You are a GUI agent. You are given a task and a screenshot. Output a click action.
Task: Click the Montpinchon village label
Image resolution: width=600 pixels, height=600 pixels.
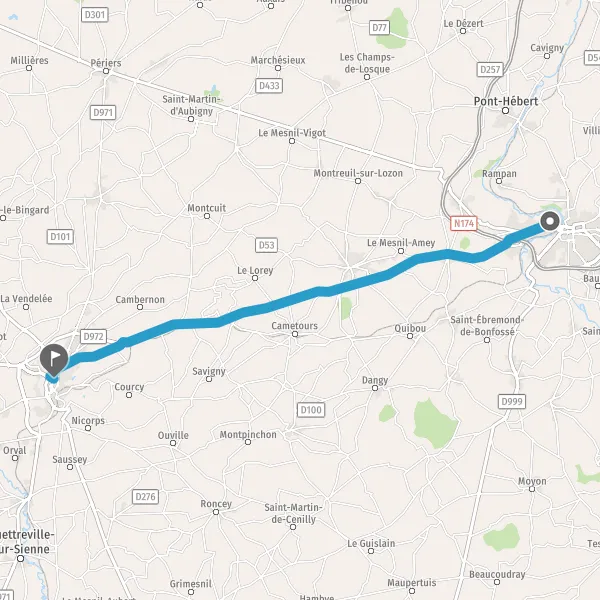248,435
